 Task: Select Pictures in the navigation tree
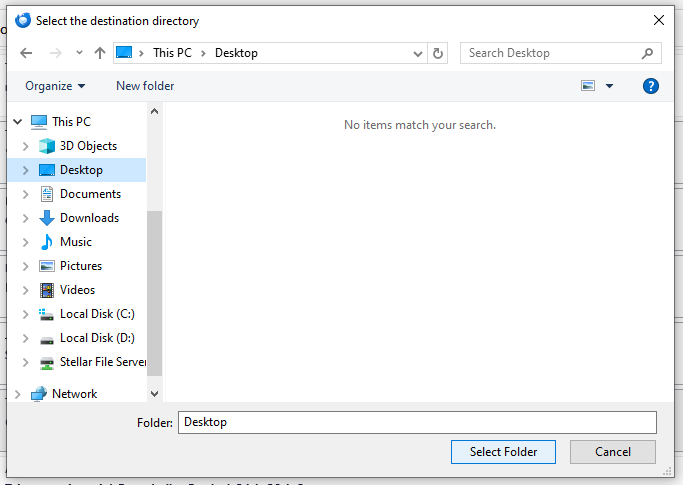point(81,266)
